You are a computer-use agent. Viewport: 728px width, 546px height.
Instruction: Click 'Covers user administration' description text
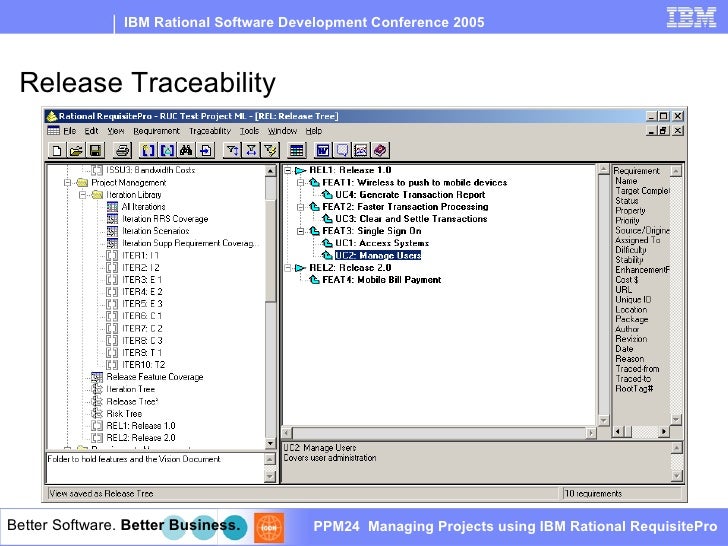point(330,458)
